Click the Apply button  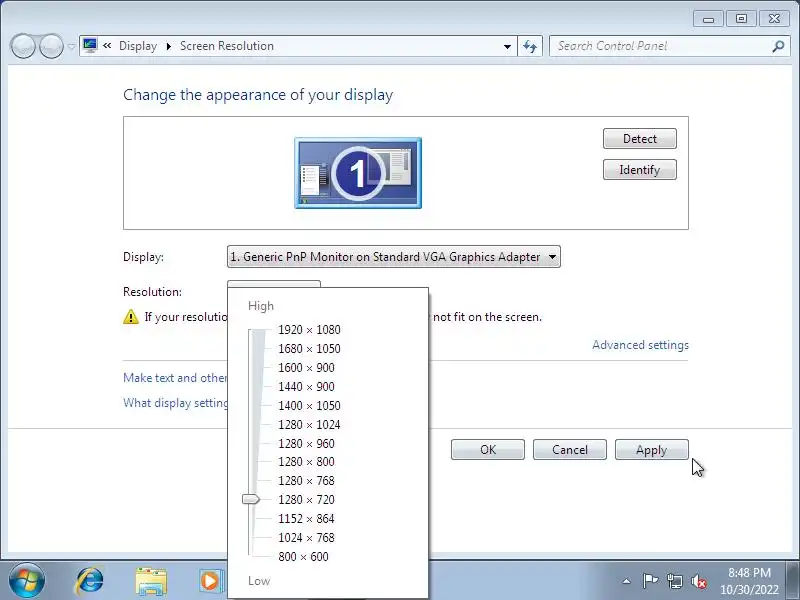tap(652, 449)
